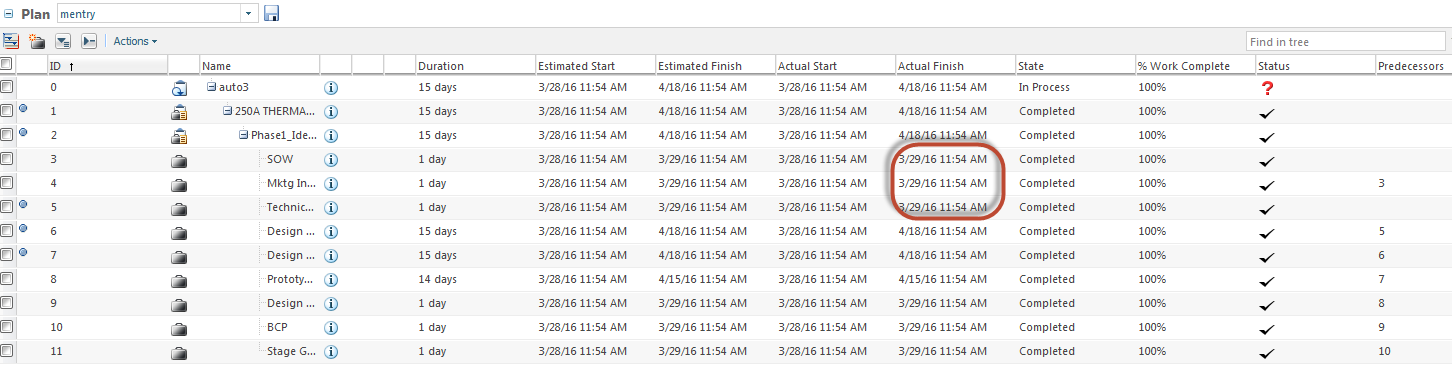Check the checkbox for row ID 1

point(7,111)
